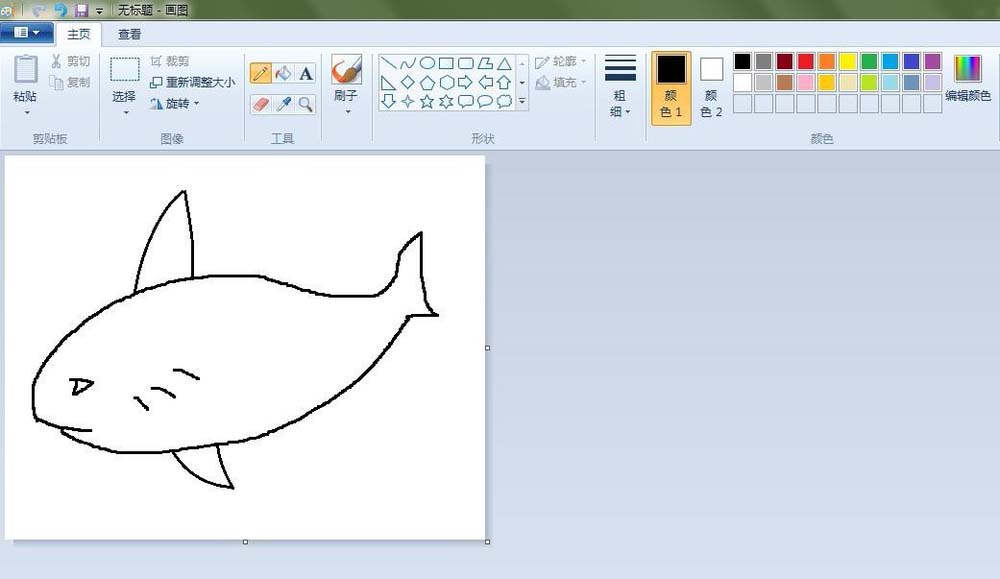The height and width of the screenshot is (579, 1000).
Task: Click the Select (选择) rectangle icon
Action: 124,70
